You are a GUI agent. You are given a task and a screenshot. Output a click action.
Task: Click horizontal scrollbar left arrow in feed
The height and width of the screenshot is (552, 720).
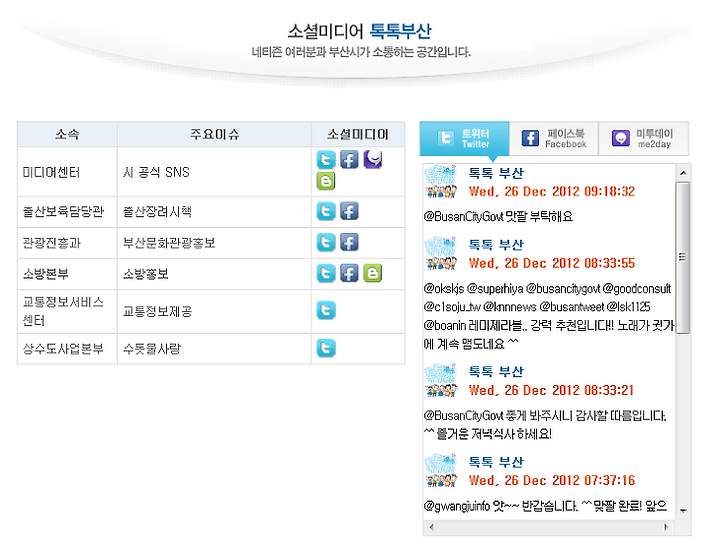(x=431, y=527)
